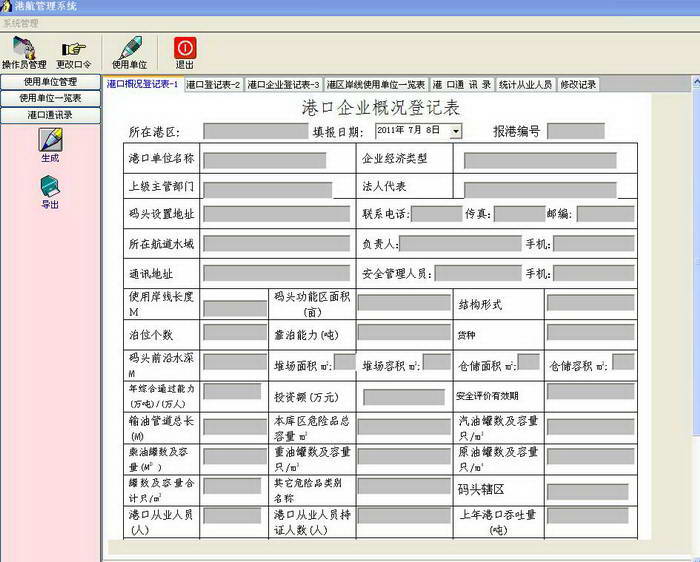Click the 其它危险品类别名称 input field
This screenshot has width=700, height=562.
pyautogui.click(x=404, y=486)
